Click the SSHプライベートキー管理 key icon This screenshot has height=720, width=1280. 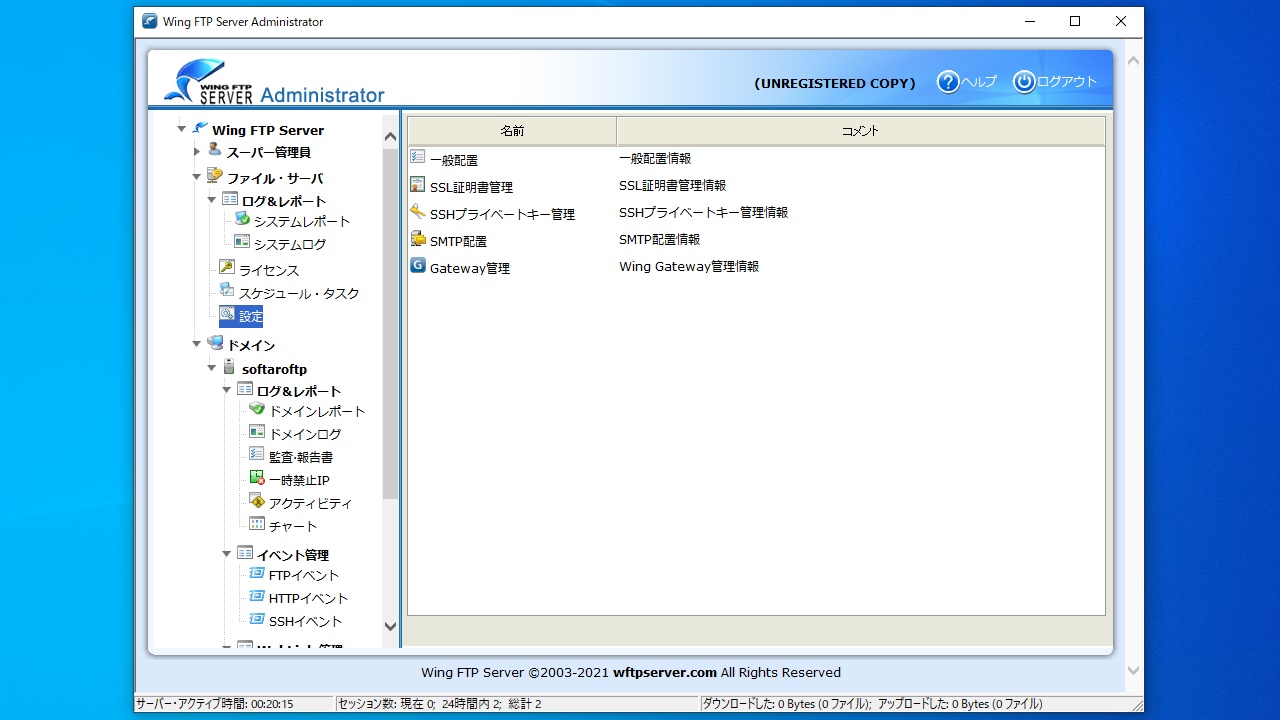click(x=418, y=211)
